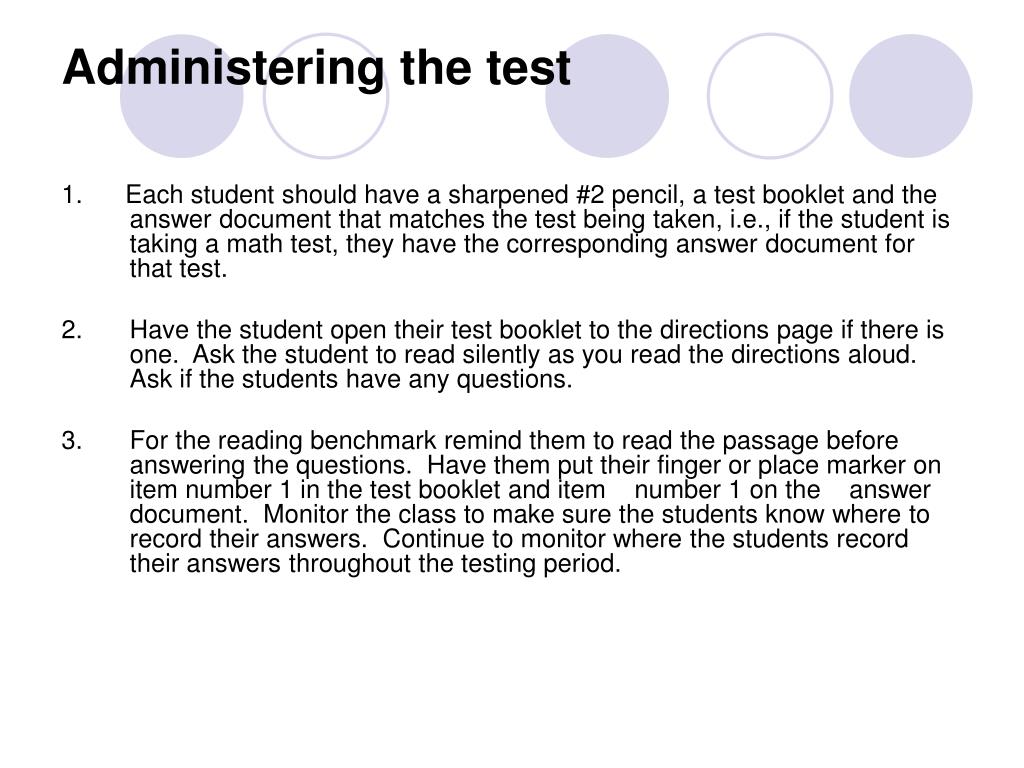Click list number 1 marker
1024x768 pixels.
point(72,195)
